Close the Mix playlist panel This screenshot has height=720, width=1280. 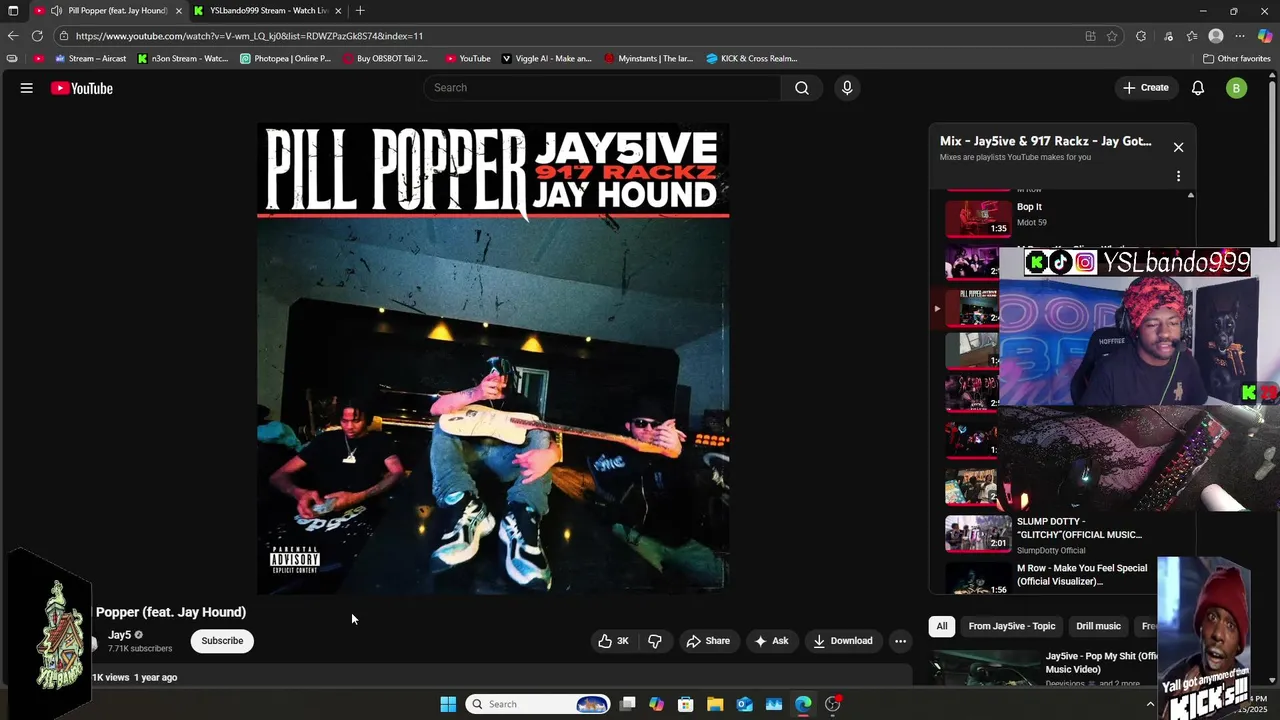tap(1178, 147)
